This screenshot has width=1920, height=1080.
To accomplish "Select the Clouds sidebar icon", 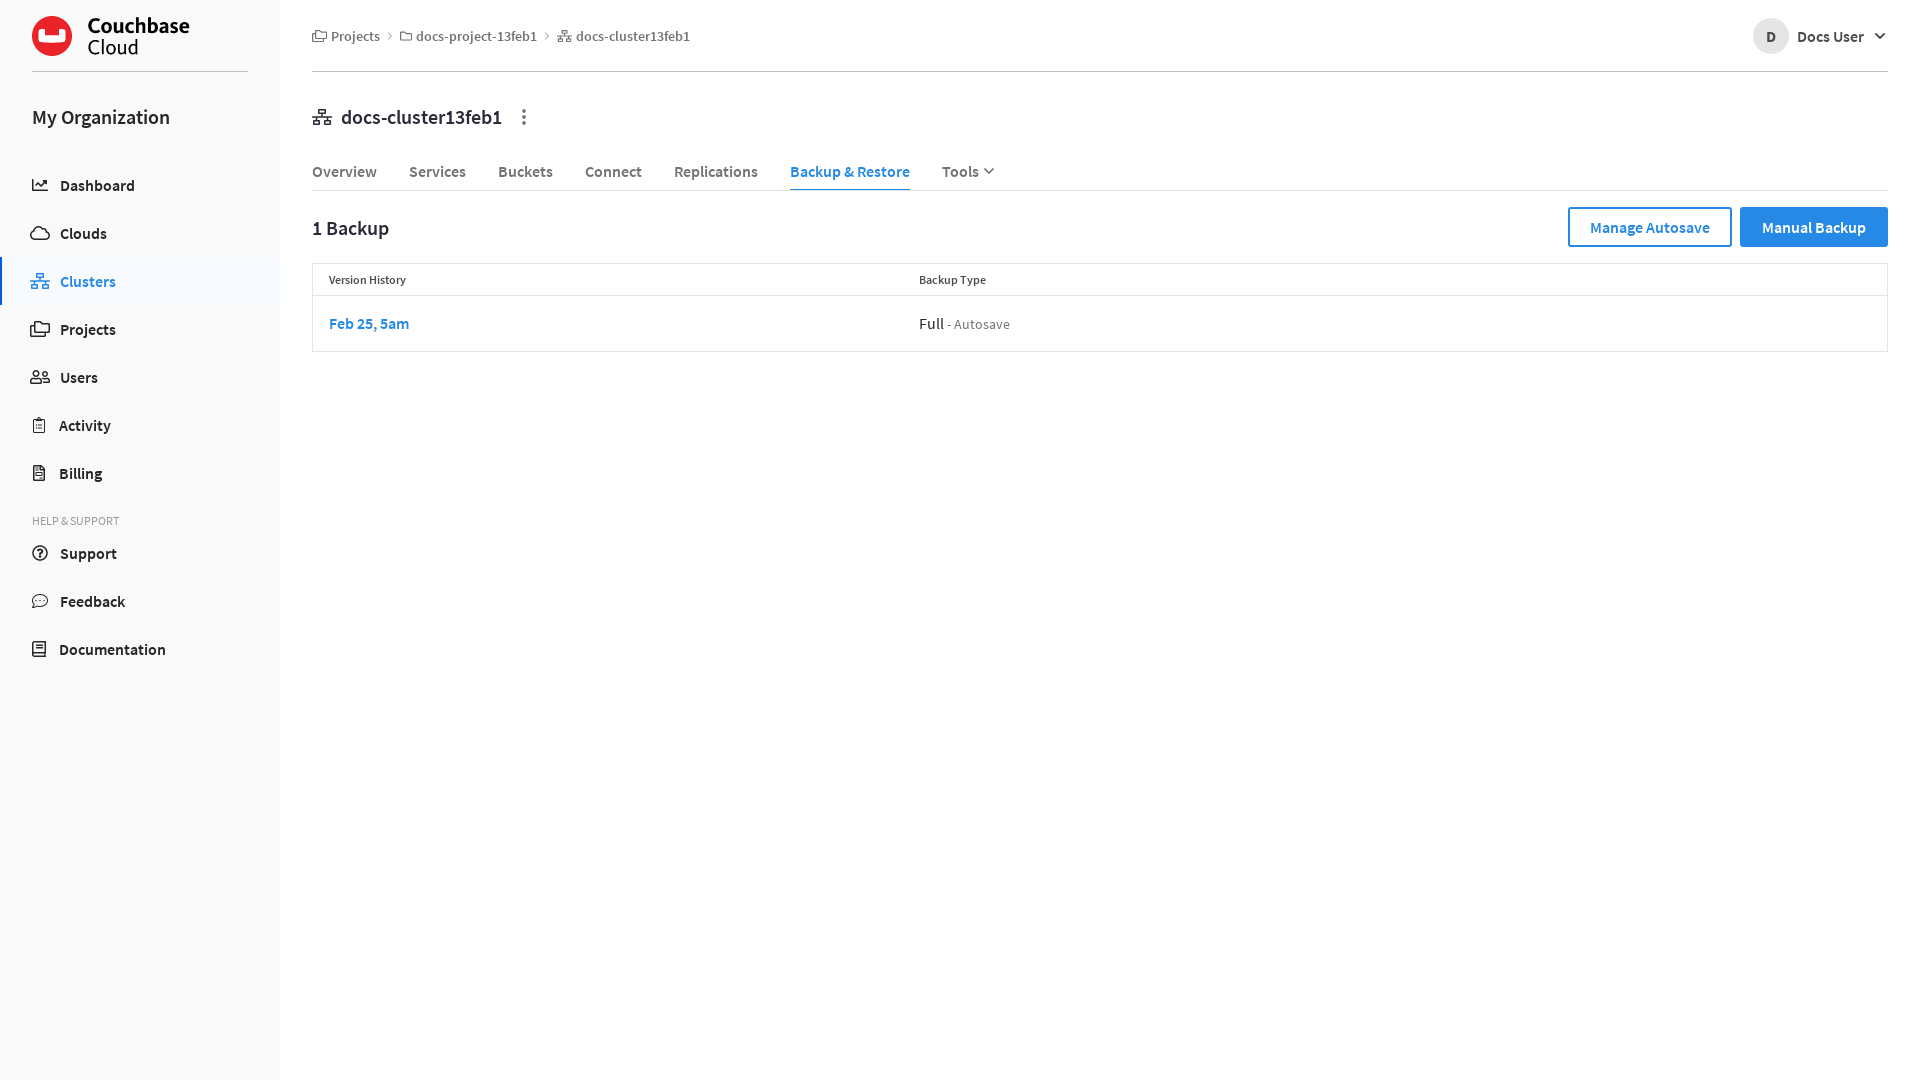I will point(40,233).
